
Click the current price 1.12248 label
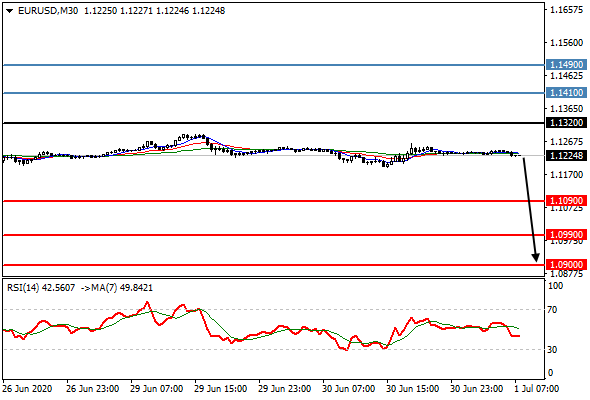(x=566, y=155)
